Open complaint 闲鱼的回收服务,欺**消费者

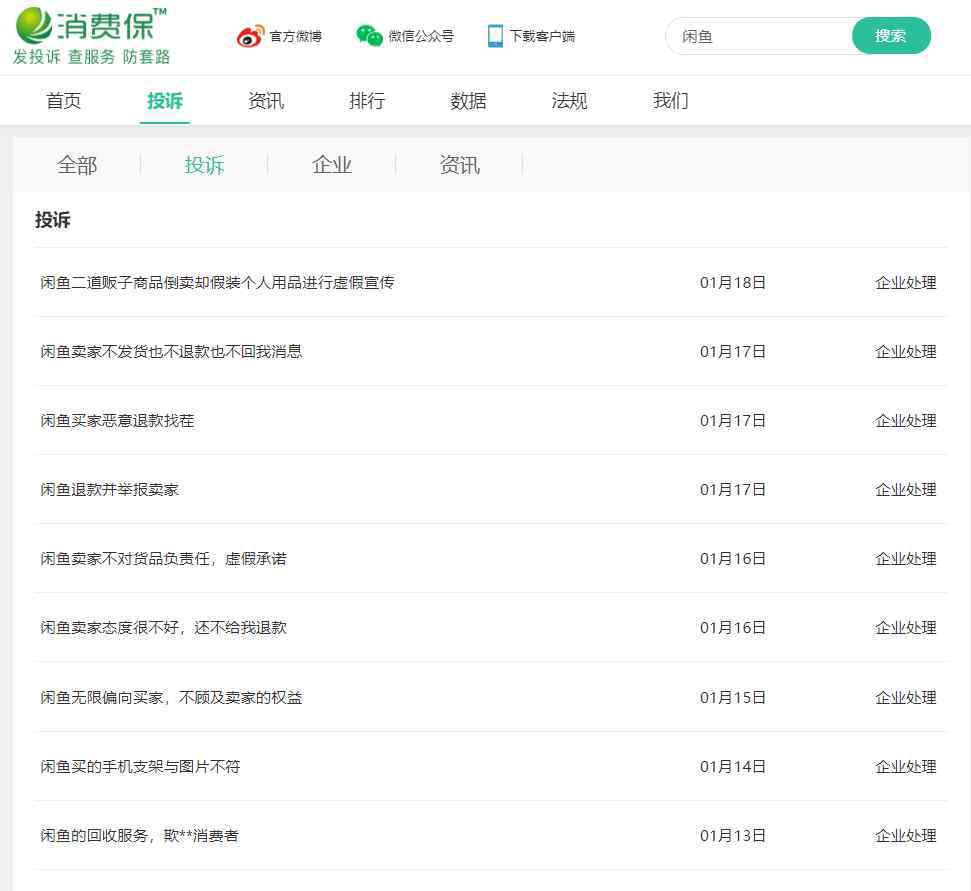point(139,836)
